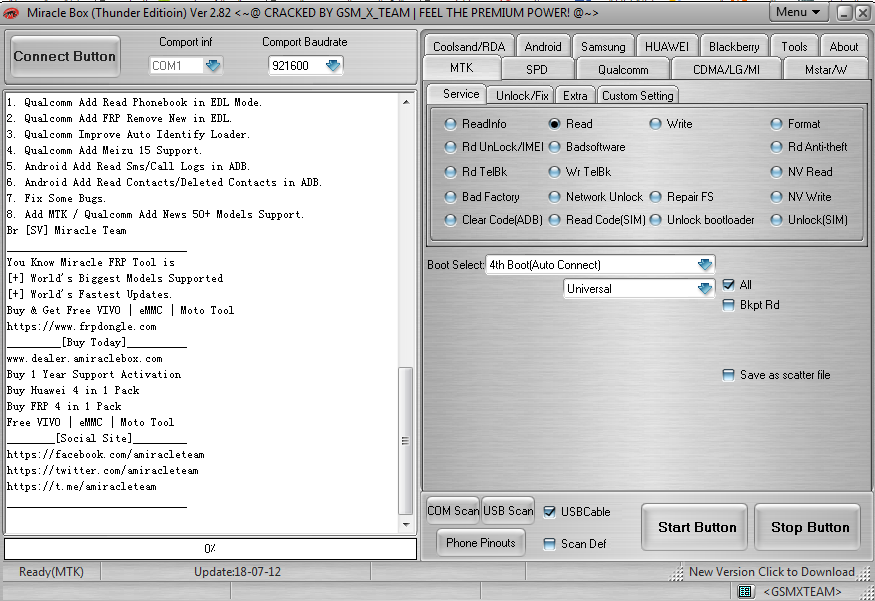Screen dimensions: 875x601
Task: Expand the Boot Select dropdown
Action: [705, 265]
